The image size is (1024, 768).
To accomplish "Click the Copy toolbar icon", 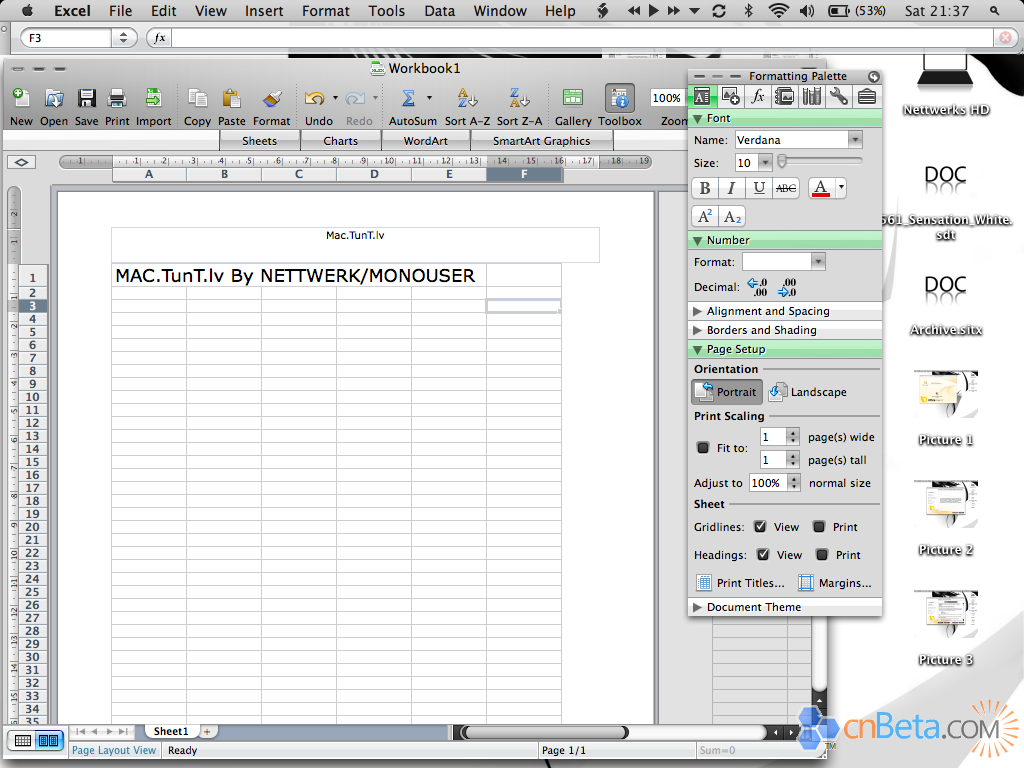I will click(x=197, y=98).
